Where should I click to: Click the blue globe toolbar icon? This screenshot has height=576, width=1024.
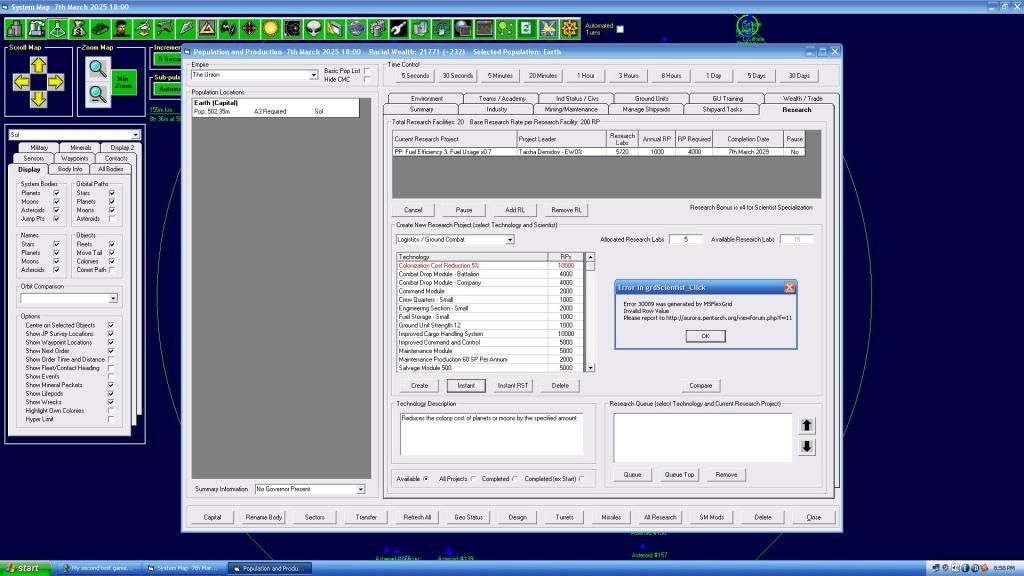(x=356, y=29)
